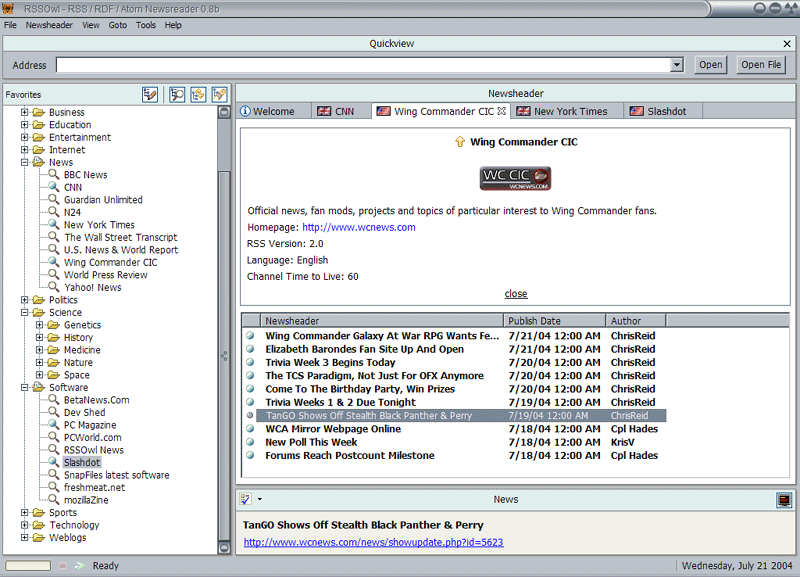Screen dimensions: 800x577
Task: Click the green arrow icon in status bar
Action: click(x=81, y=566)
